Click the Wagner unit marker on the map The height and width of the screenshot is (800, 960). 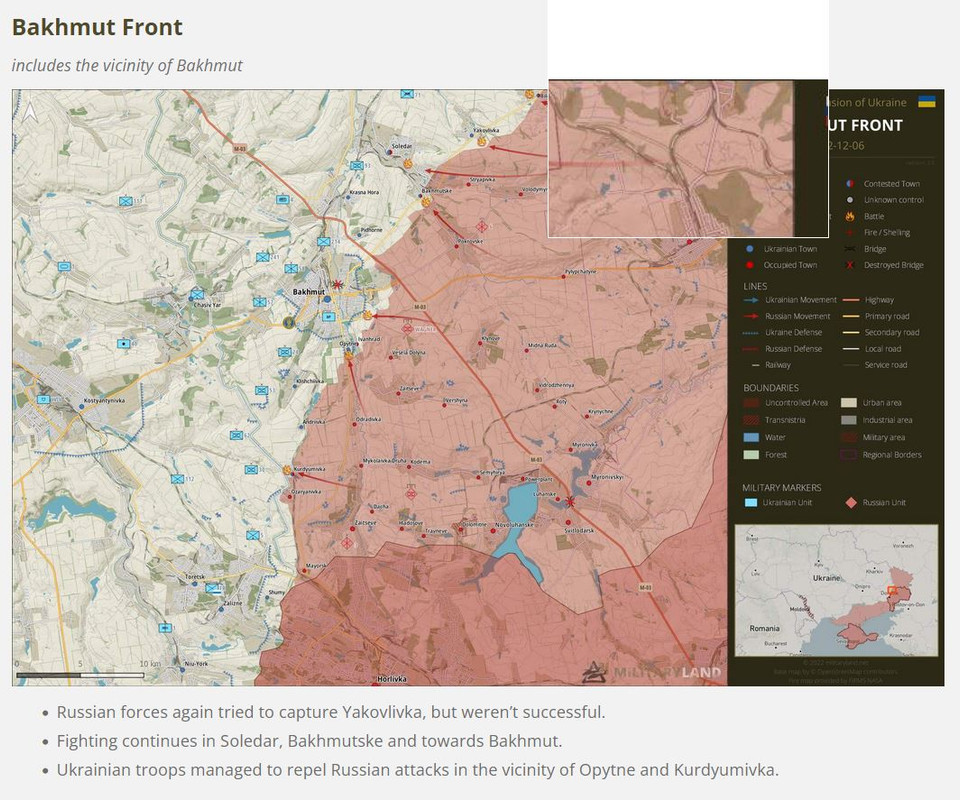pos(407,329)
